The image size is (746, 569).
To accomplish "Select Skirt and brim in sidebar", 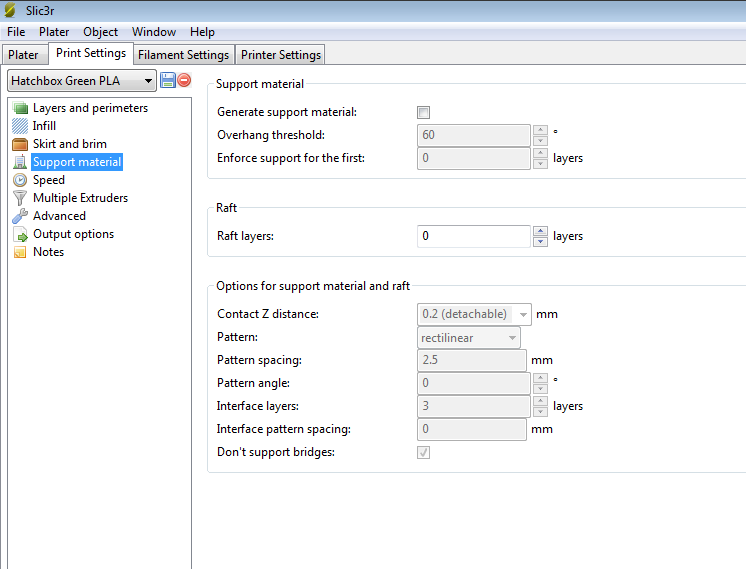I will pyautogui.click(x=69, y=144).
